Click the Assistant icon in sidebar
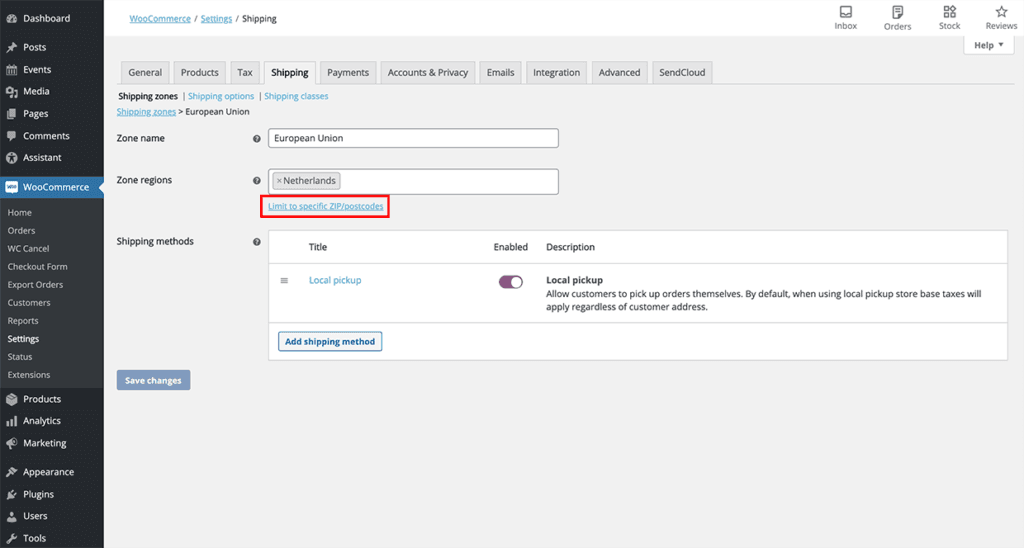Image resolution: width=1024 pixels, height=548 pixels. coord(12,157)
